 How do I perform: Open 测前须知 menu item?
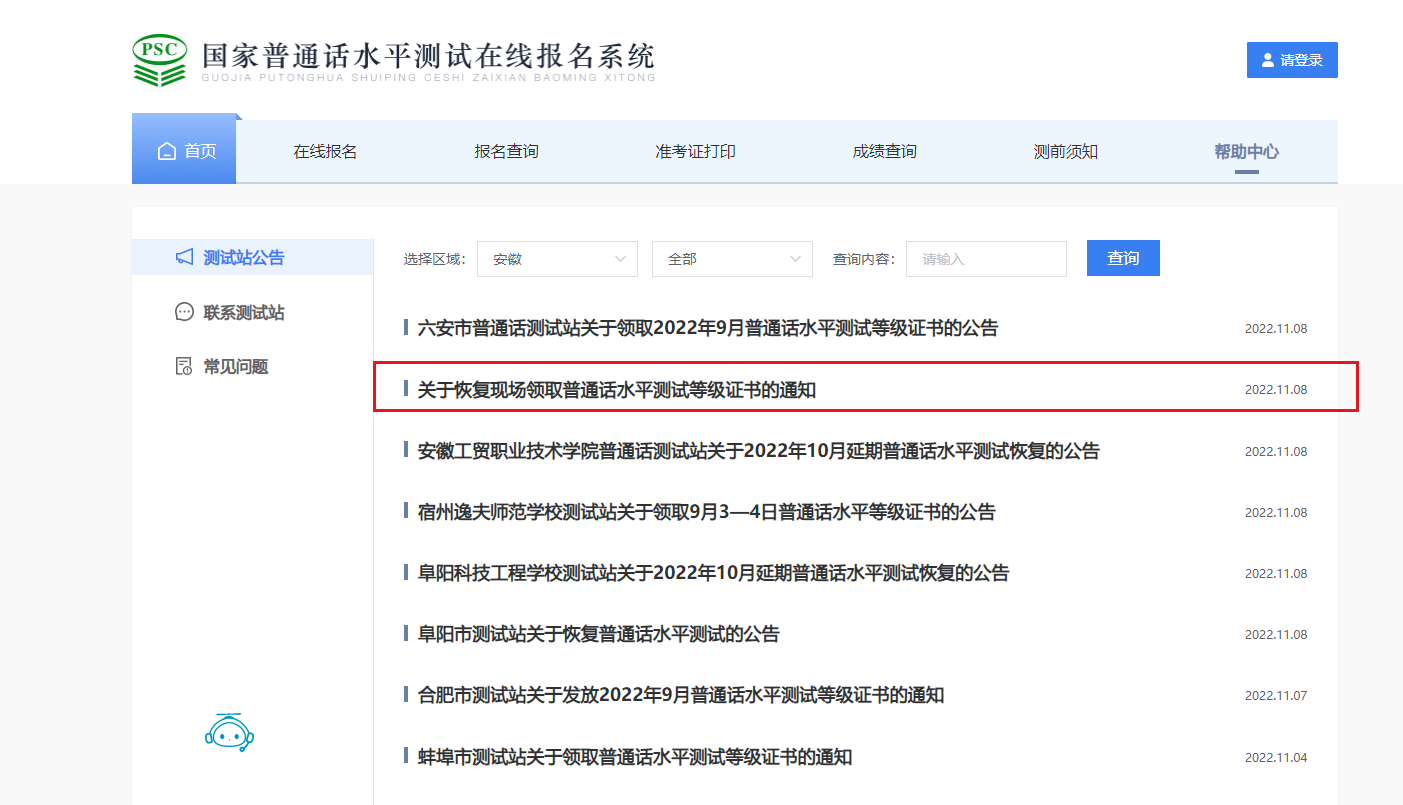(x=1065, y=152)
